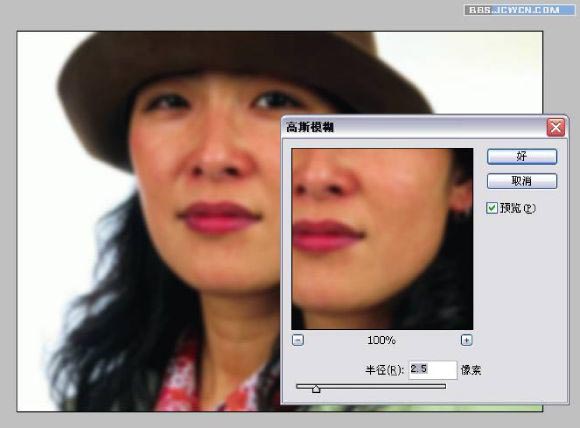Click the BBS.JCWCN.COM watermark banner
The image size is (580, 428).
520,10
